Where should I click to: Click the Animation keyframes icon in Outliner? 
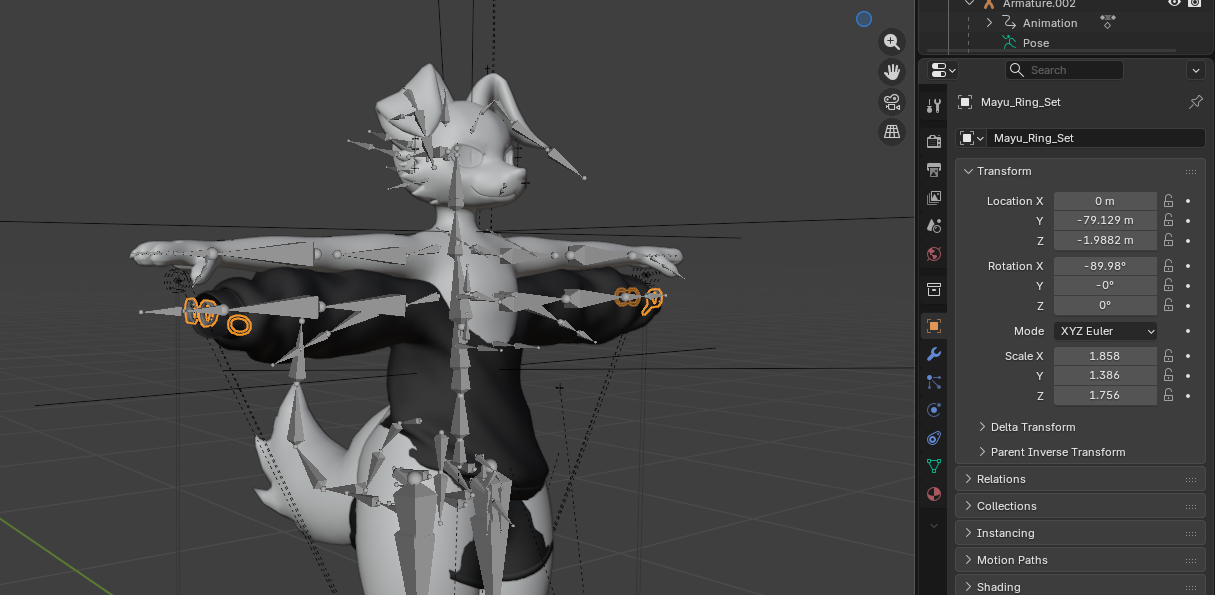(x=1107, y=21)
